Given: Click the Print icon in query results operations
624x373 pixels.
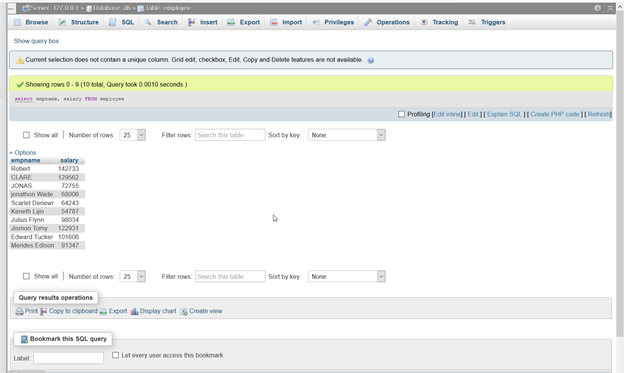Looking at the screenshot, I should click(19, 311).
